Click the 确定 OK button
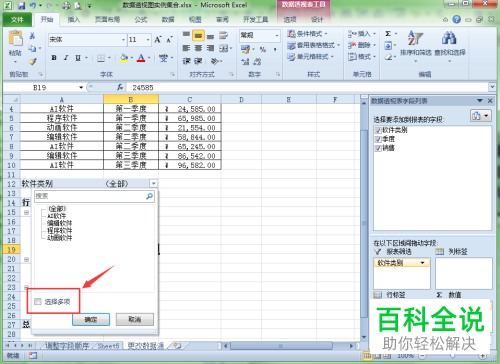This screenshot has height=364, width=500. click(x=91, y=319)
